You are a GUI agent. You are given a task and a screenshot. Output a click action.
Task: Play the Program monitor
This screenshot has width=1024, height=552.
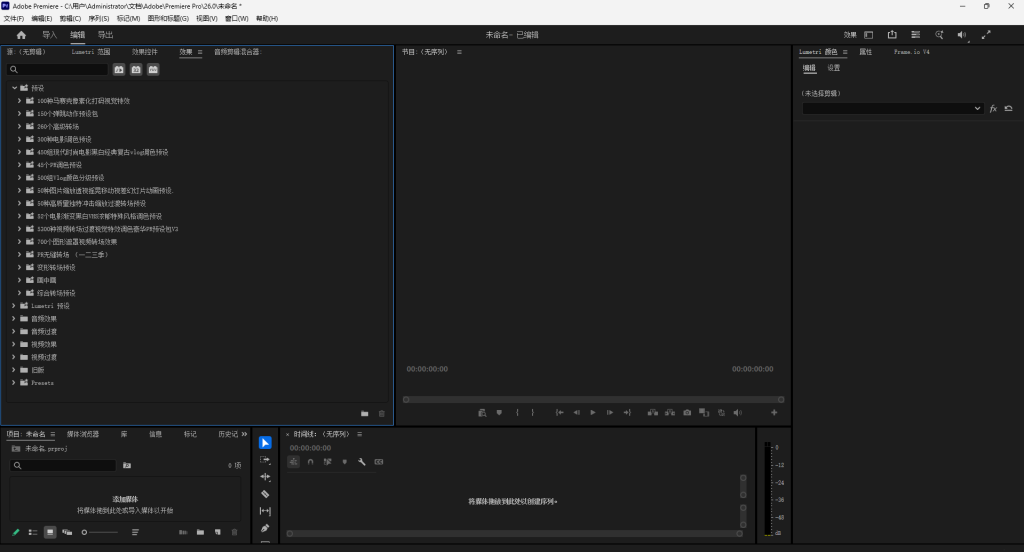593,412
